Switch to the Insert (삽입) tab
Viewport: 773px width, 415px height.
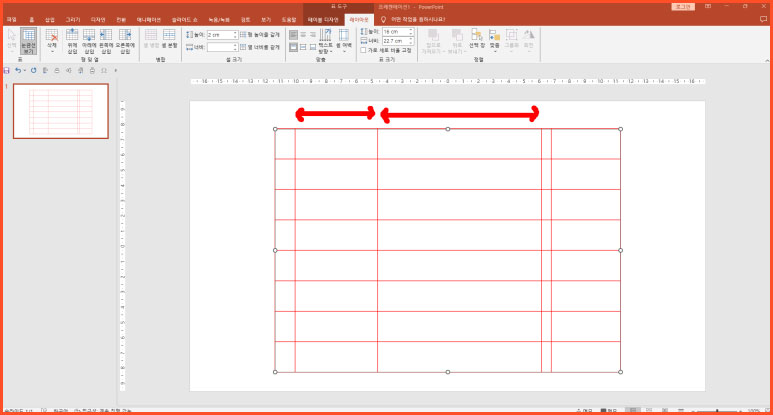[50, 20]
